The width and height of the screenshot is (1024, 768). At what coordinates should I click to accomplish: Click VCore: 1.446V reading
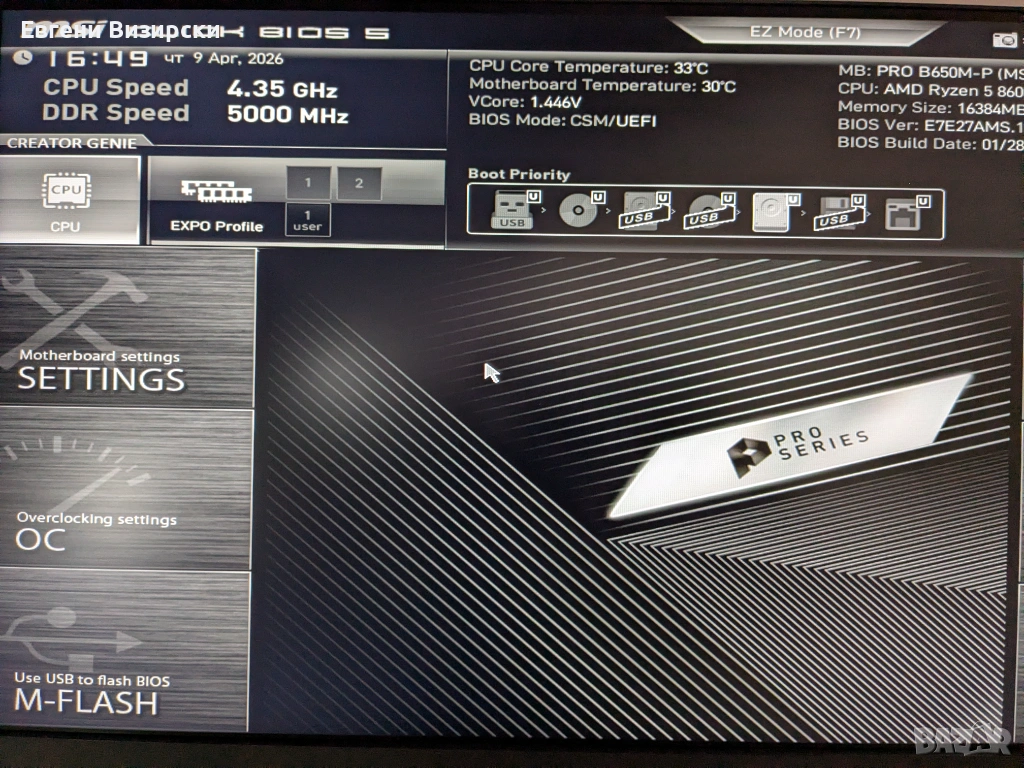(x=525, y=102)
